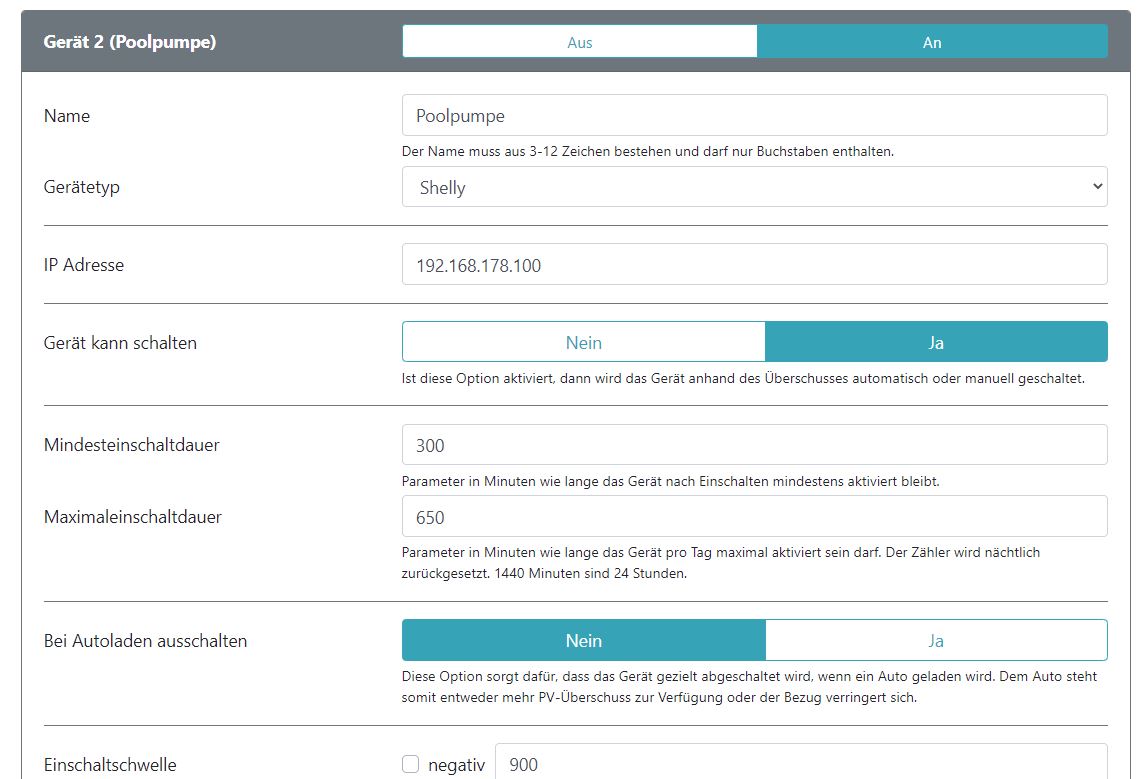Click the Gerät 2 (Poolpumpe) header title
1143x779 pixels.
pyautogui.click(x=130, y=42)
